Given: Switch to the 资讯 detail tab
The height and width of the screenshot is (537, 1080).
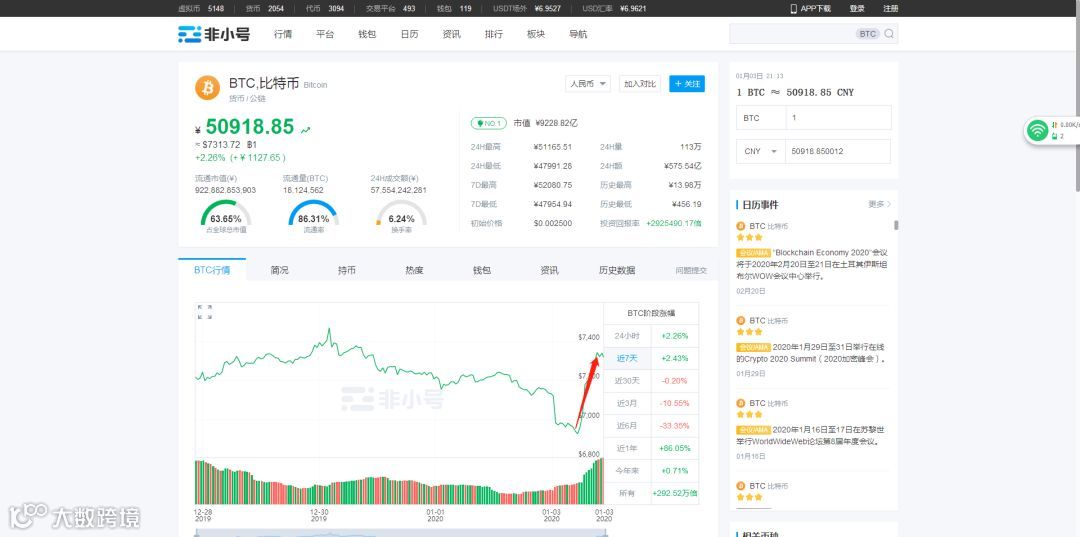Looking at the screenshot, I should tap(550, 271).
